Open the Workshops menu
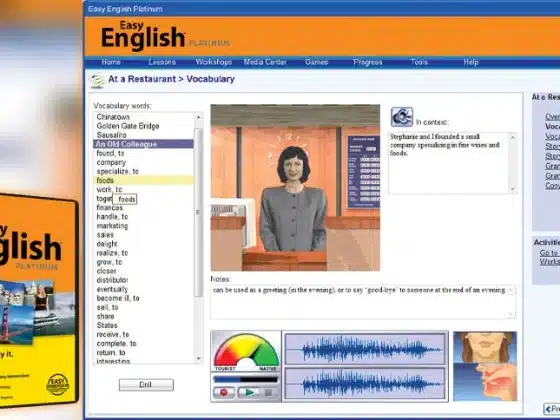 pyautogui.click(x=214, y=62)
